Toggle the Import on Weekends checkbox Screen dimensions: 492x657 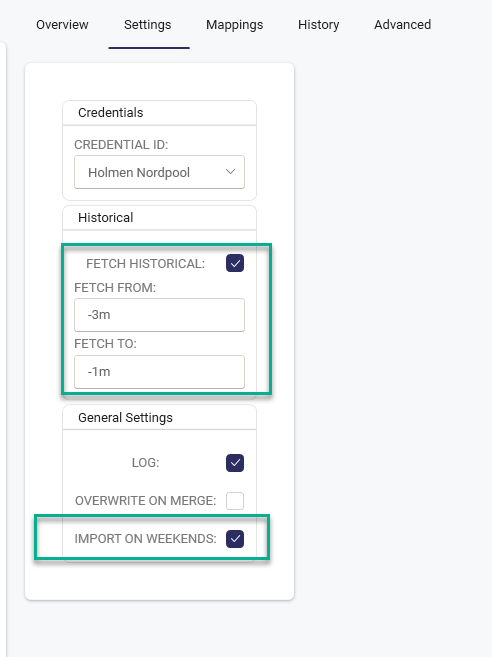235,539
